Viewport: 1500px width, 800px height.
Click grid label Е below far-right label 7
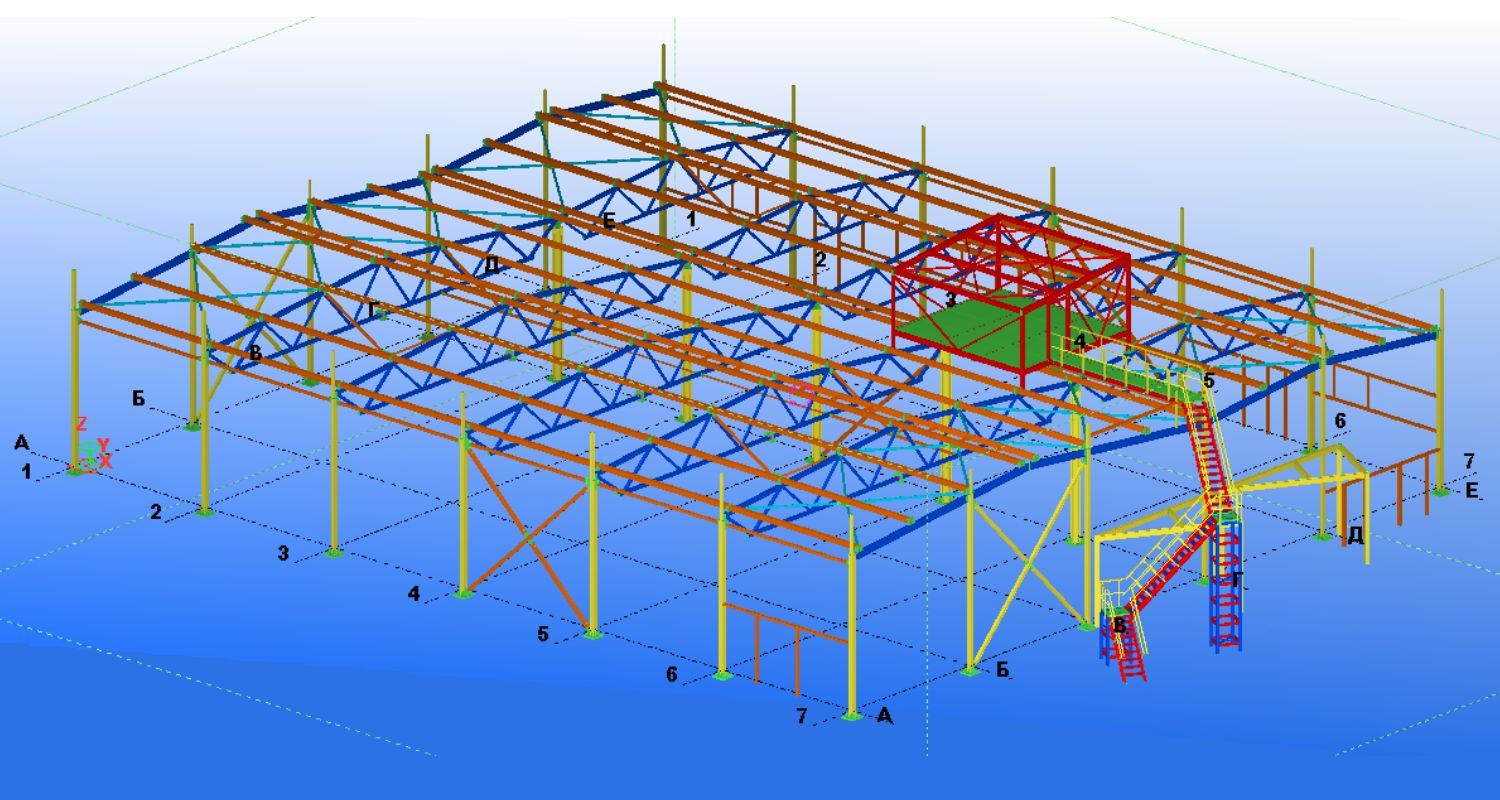[1472, 491]
